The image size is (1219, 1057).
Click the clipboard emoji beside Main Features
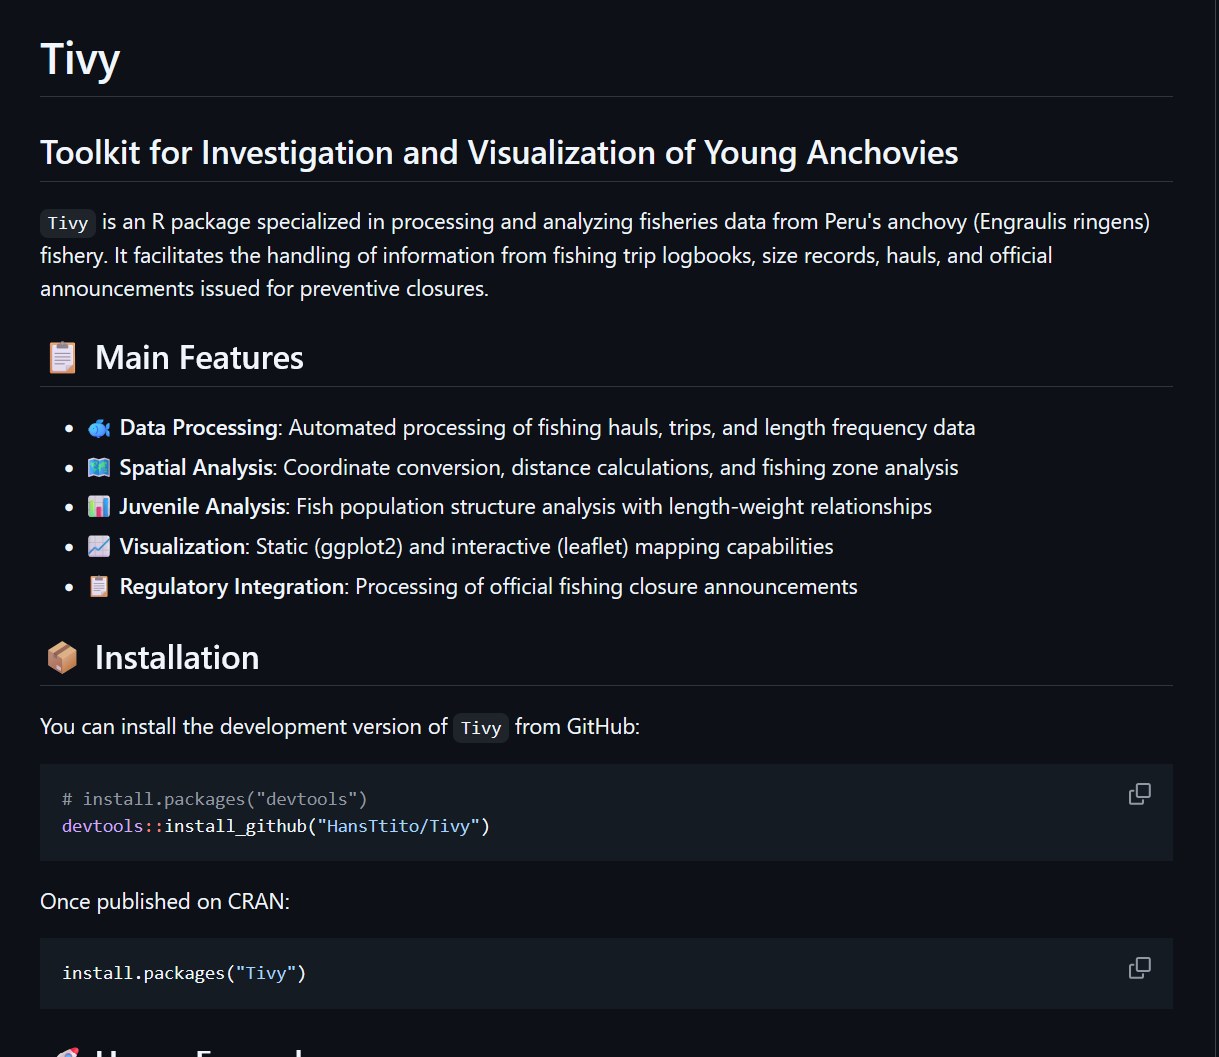[62, 357]
